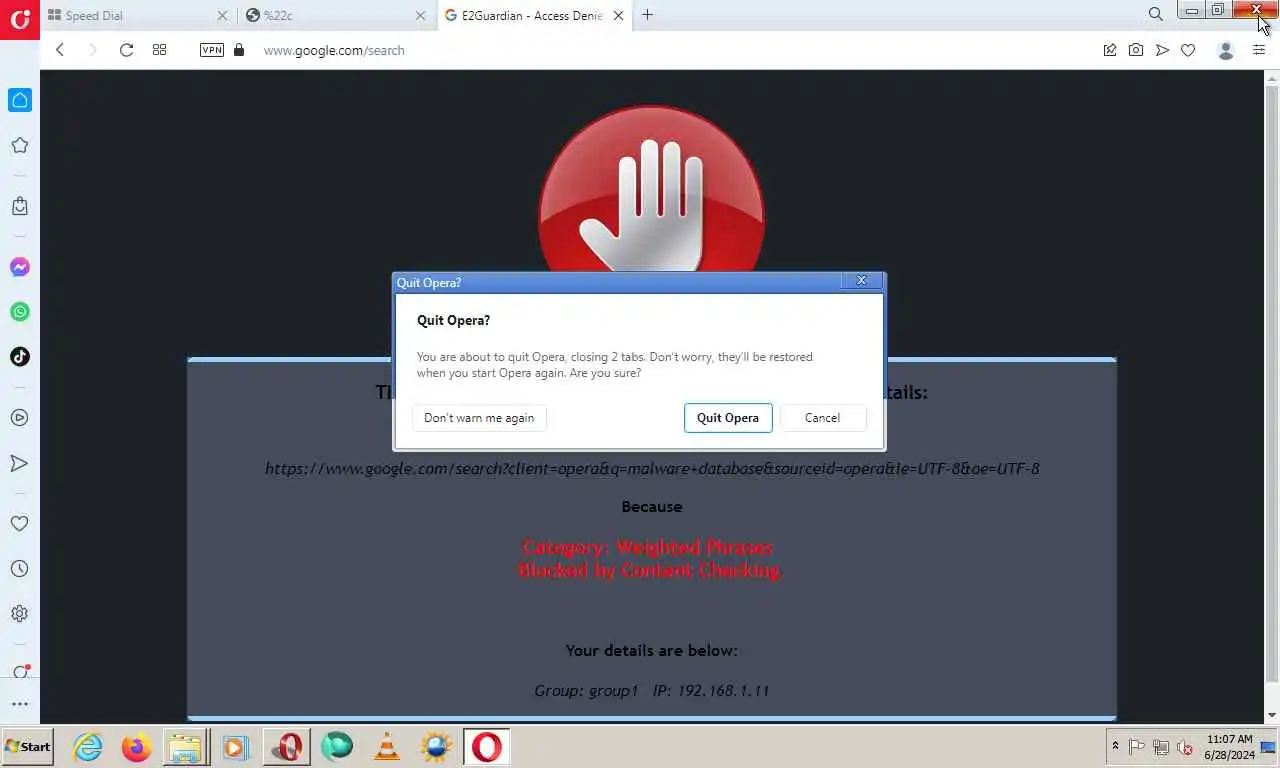
Task: Launch VLC cone icon on taskbar
Action: click(x=387, y=747)
